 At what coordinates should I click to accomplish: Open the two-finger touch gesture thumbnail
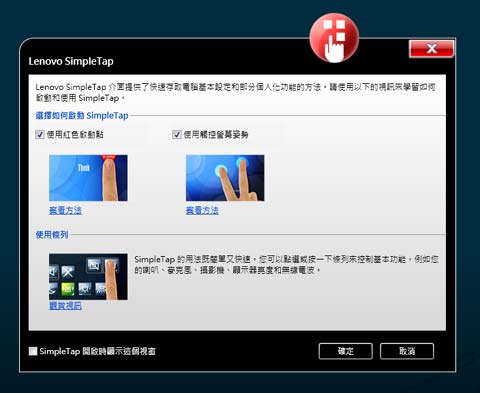225,178
